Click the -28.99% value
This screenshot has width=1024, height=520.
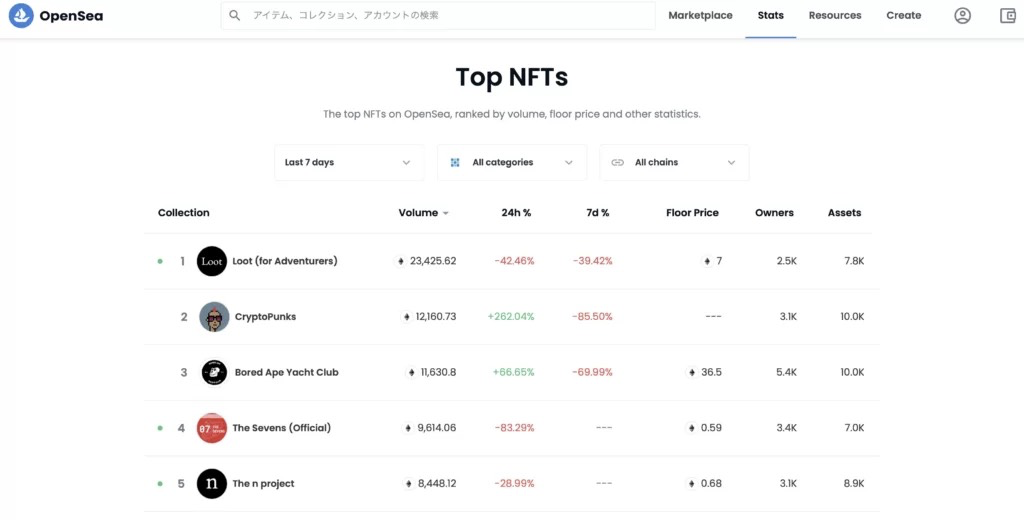click(515, 483)
